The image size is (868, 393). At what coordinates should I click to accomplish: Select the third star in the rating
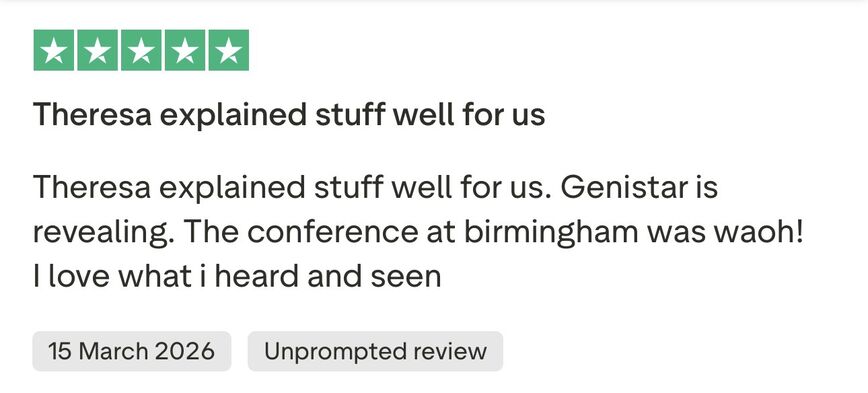point(141,50)
